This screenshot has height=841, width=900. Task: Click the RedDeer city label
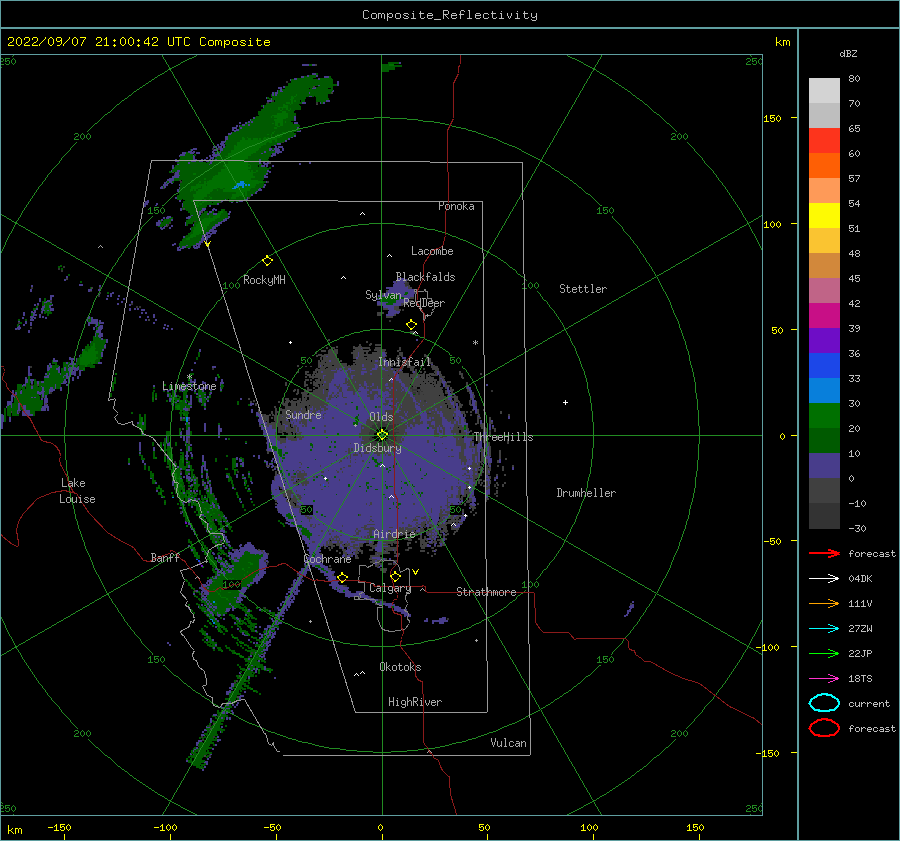(424, 303)
